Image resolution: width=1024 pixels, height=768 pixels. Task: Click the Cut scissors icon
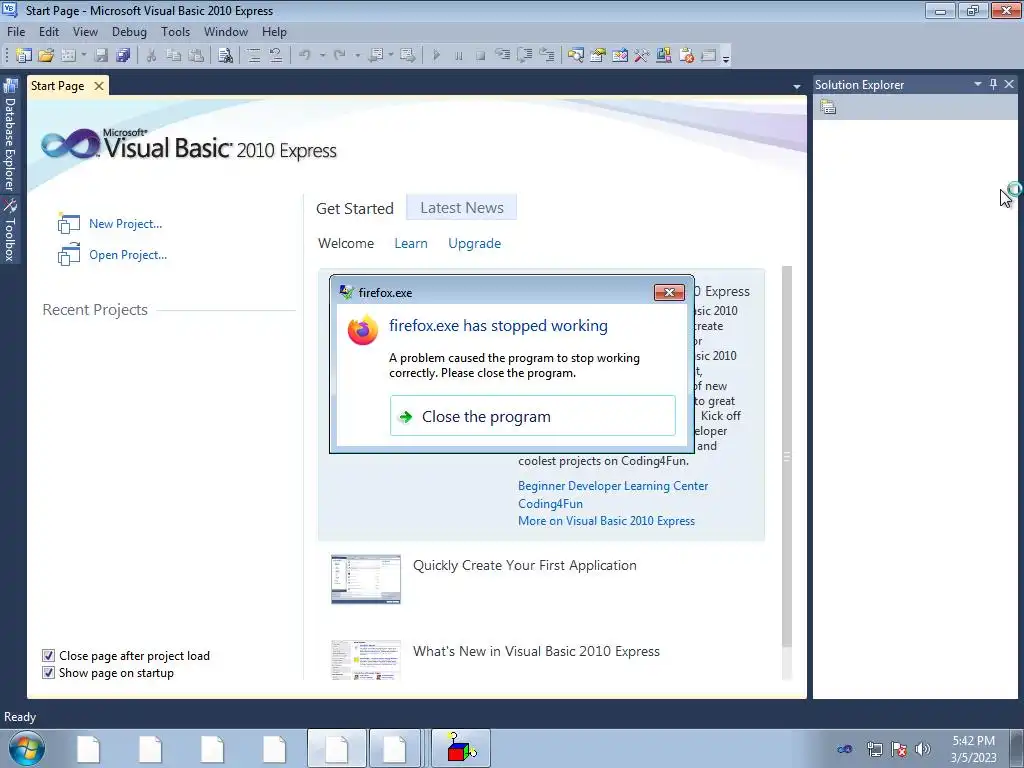pyautogui.click(x=152, y=56)
